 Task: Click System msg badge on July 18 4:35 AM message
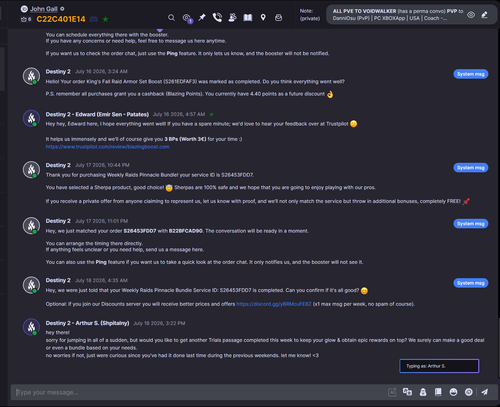point(471,283)
